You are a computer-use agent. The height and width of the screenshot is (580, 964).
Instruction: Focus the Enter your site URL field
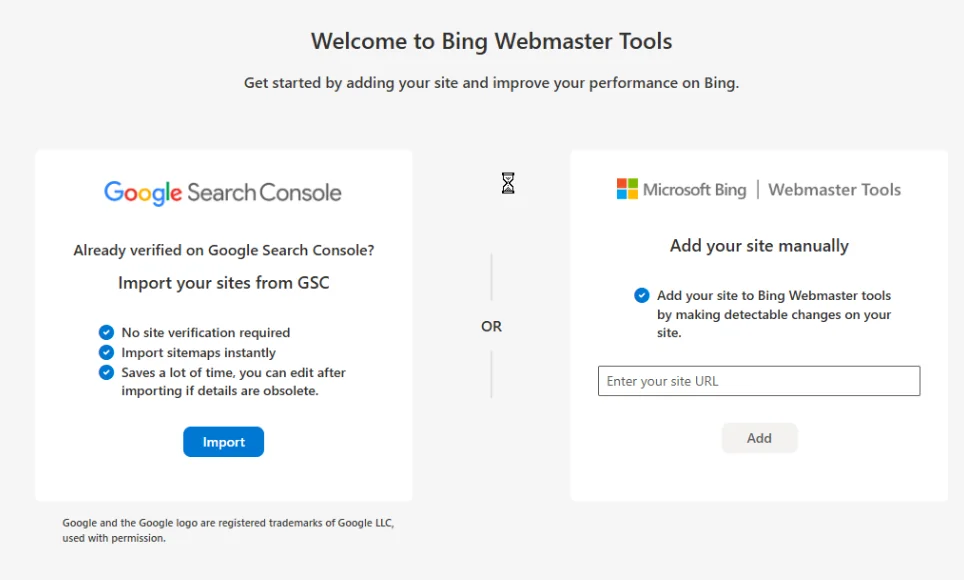point(758,381)
